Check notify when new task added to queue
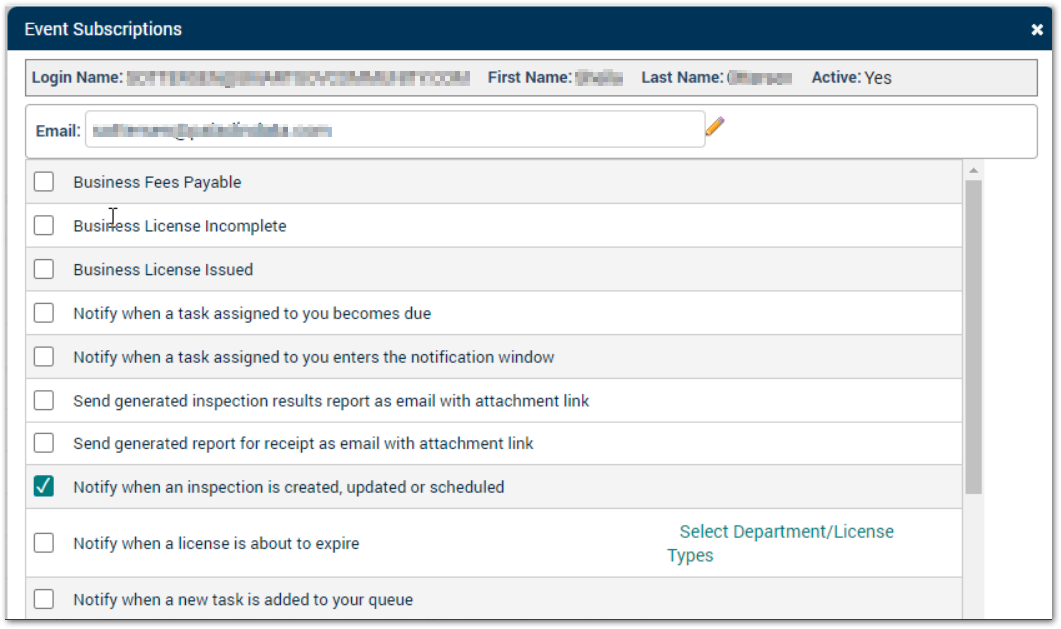 pyautogui.click(x=43, y=598)
